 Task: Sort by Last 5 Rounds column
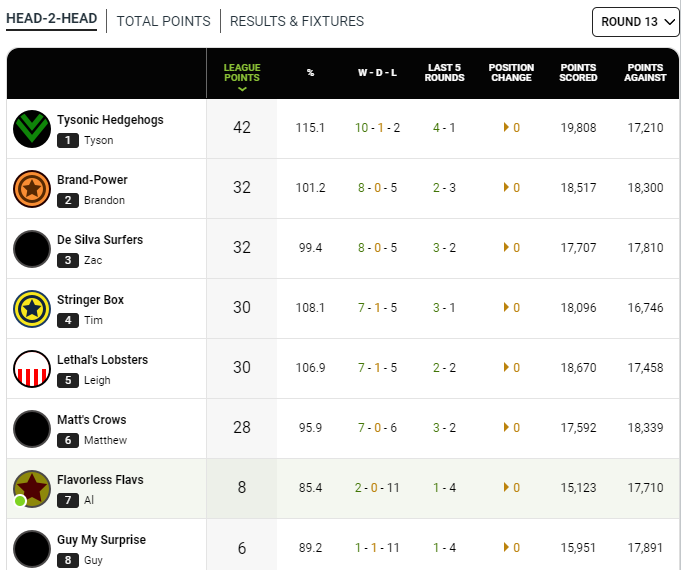click(444, 73)
